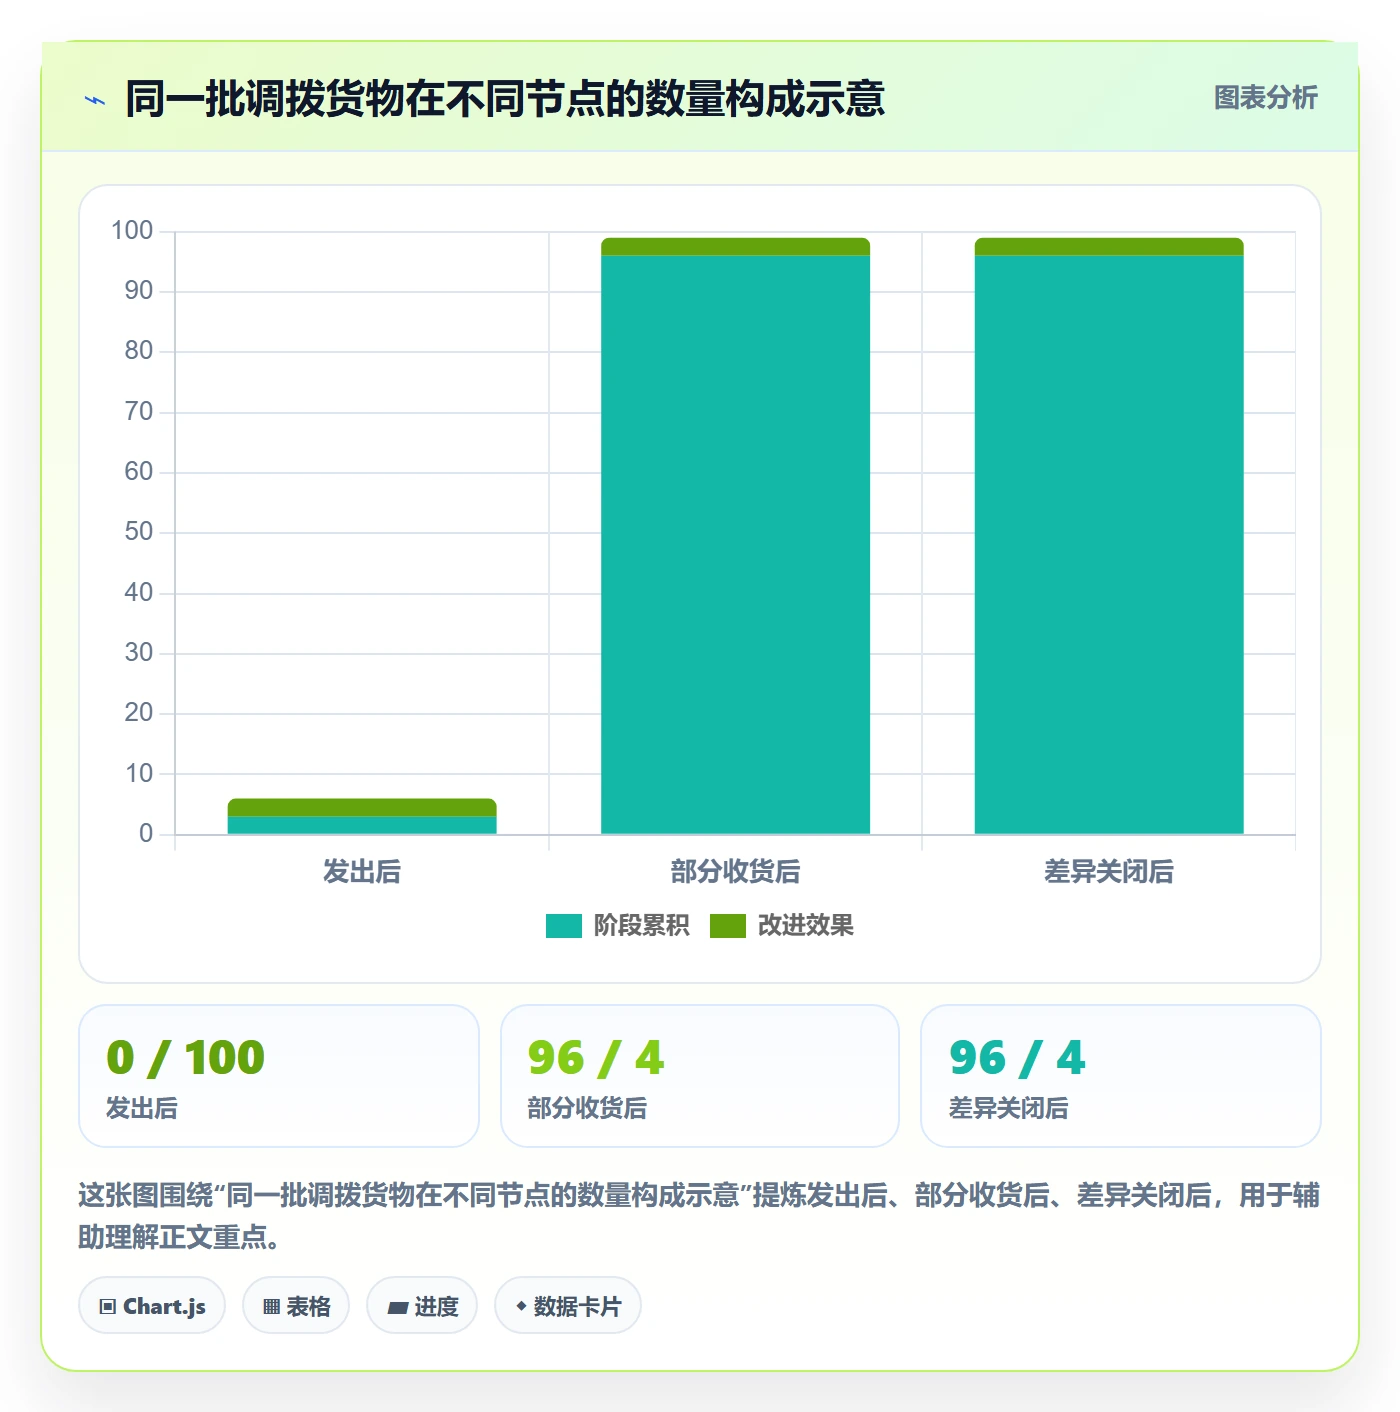The width and height of the screenshot is (1400, 1412).
Task: Click the 表格 tag chip
Action: 296,1305
